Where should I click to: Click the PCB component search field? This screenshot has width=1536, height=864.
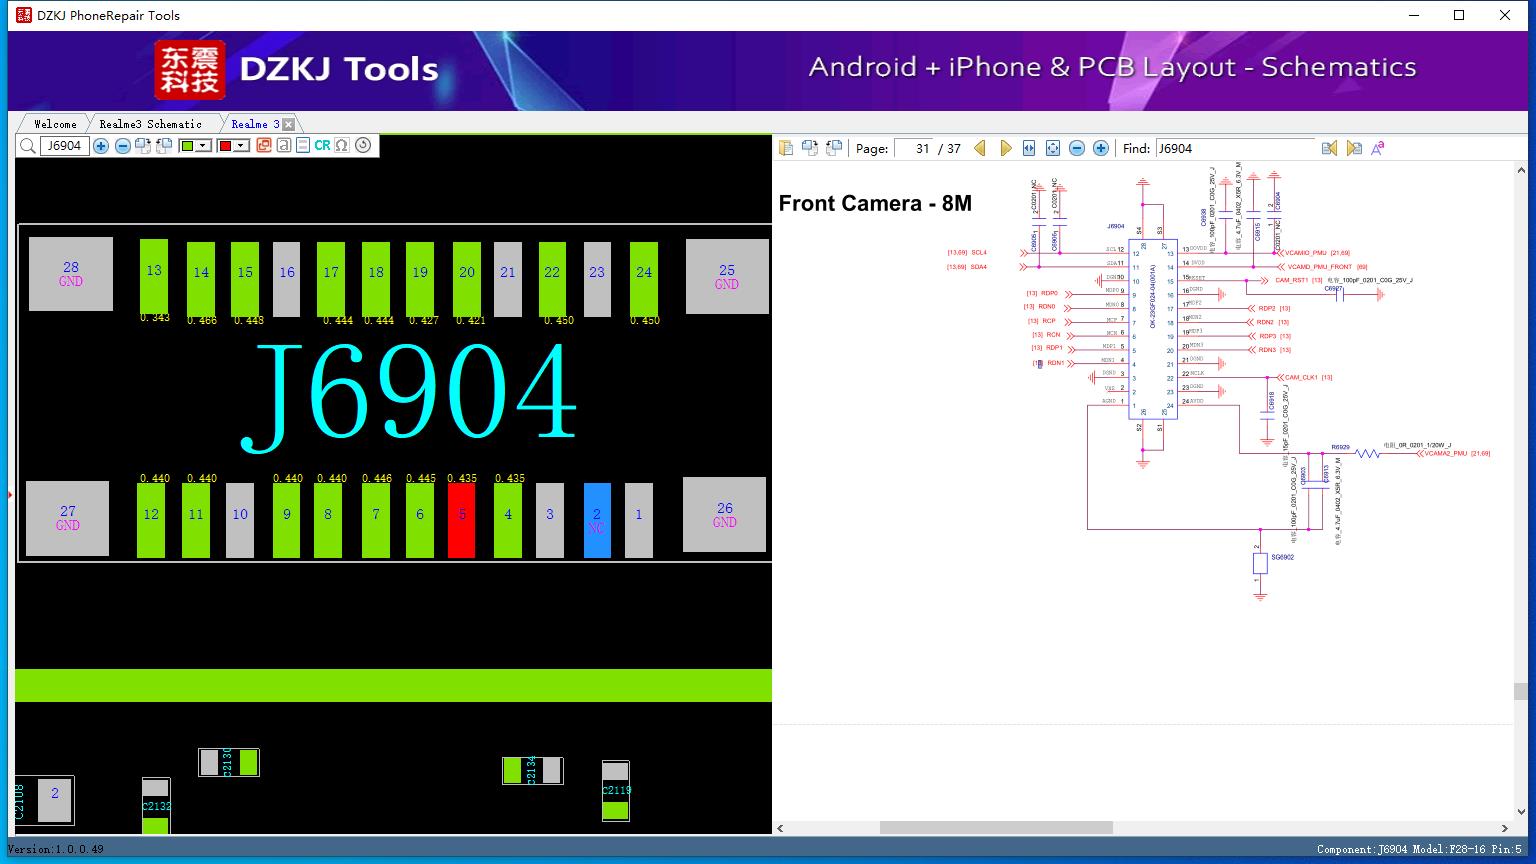tap(64, 146)
